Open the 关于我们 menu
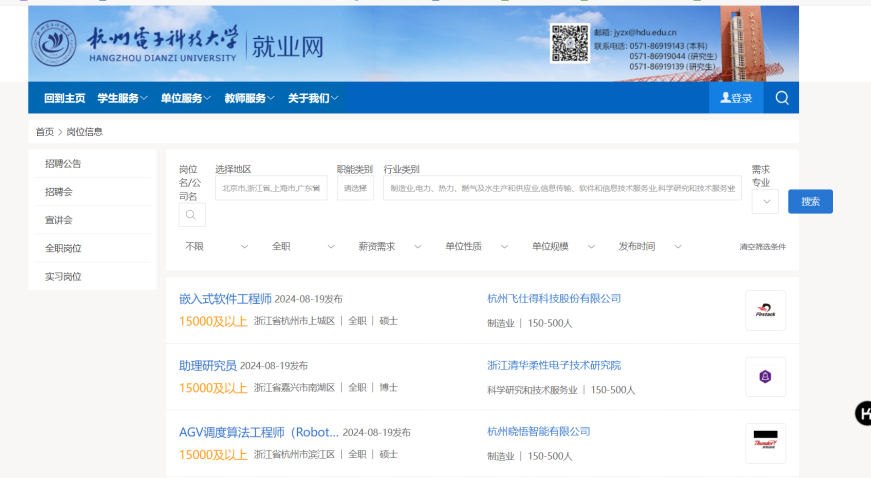871x478 pixels. point(313,98)
